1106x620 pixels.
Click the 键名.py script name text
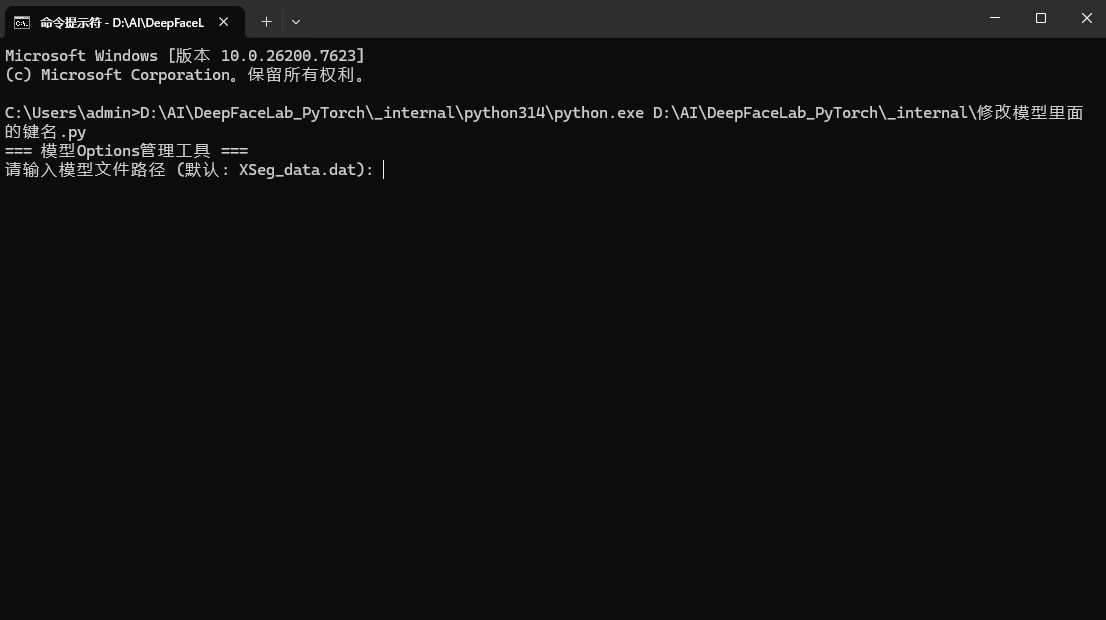coord(55,132)
